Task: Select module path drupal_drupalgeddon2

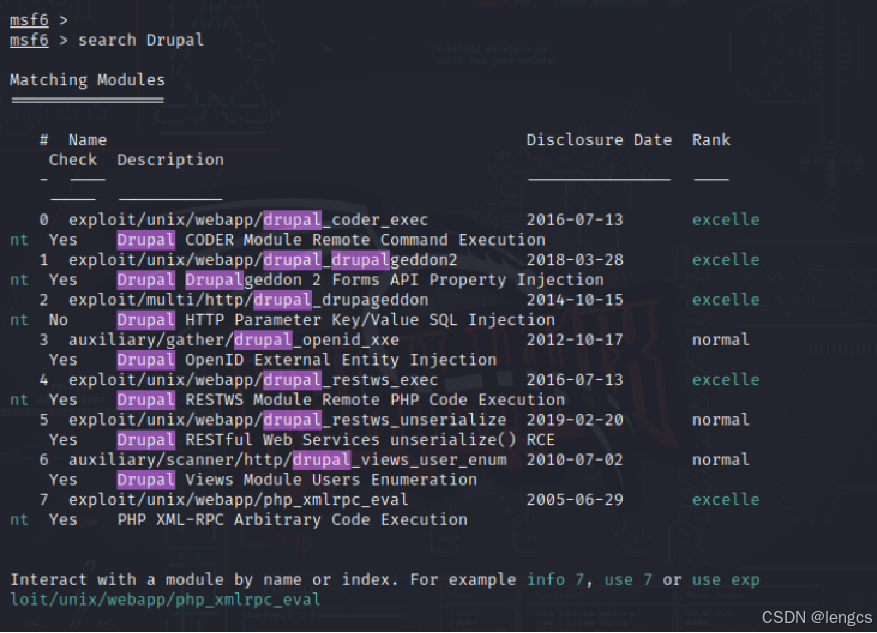Action: 263,260
